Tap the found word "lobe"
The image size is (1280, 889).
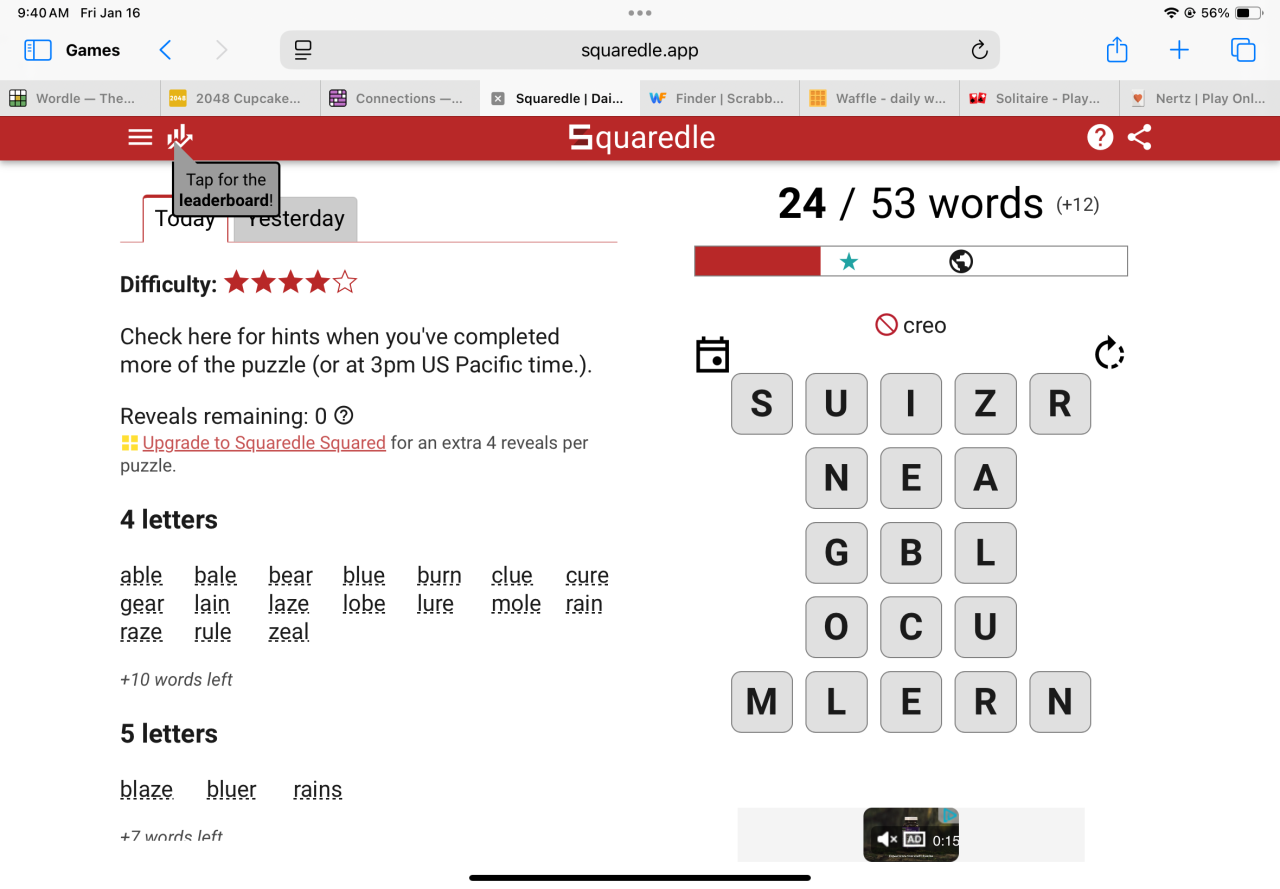364,604
